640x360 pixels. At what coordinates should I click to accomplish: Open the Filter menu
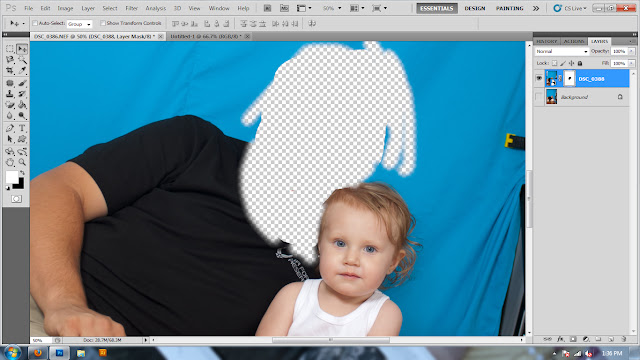pyautogui.click(x=131, y=8)
